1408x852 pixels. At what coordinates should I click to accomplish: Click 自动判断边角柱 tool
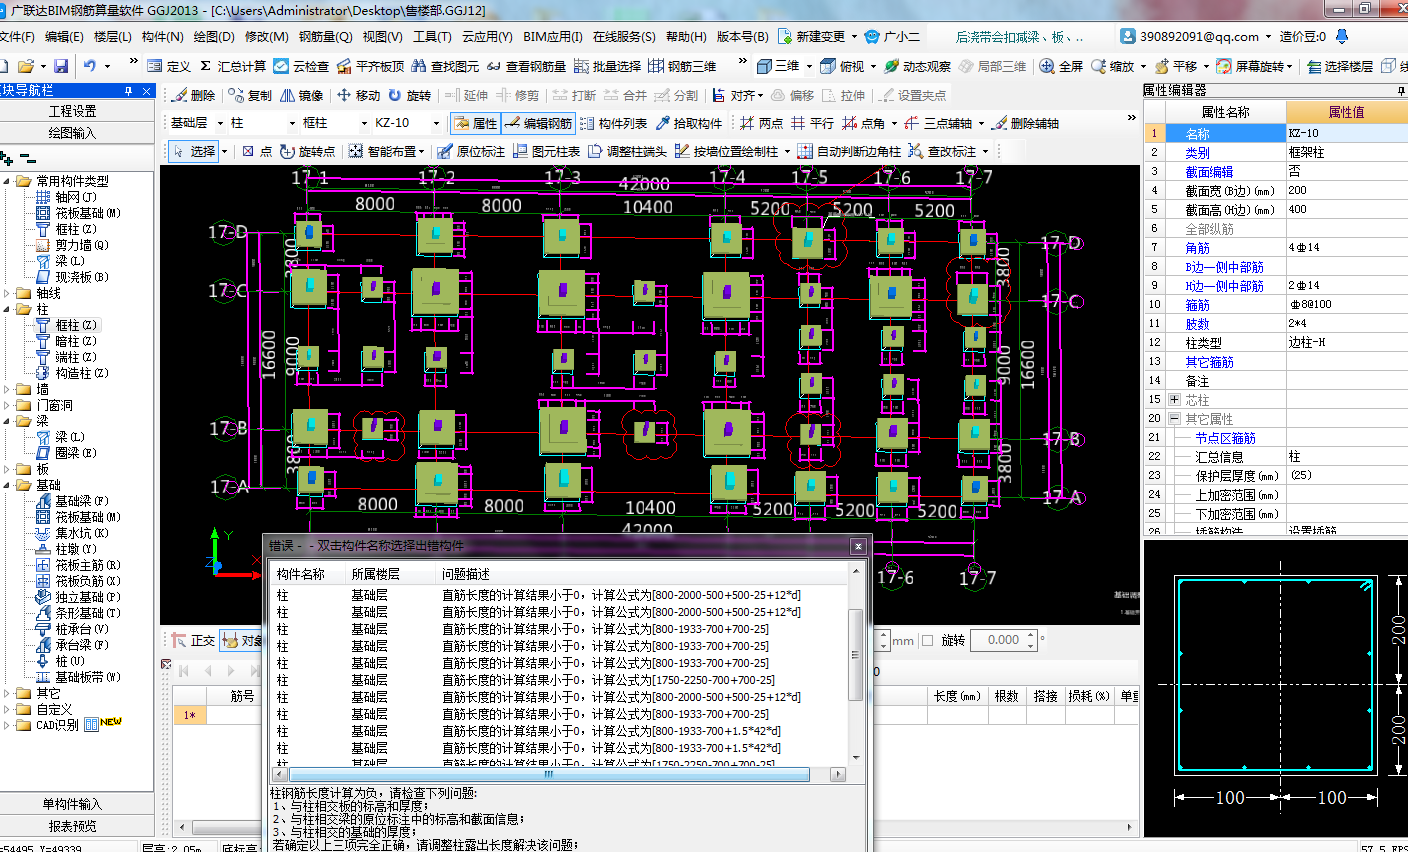coord(849,151)
